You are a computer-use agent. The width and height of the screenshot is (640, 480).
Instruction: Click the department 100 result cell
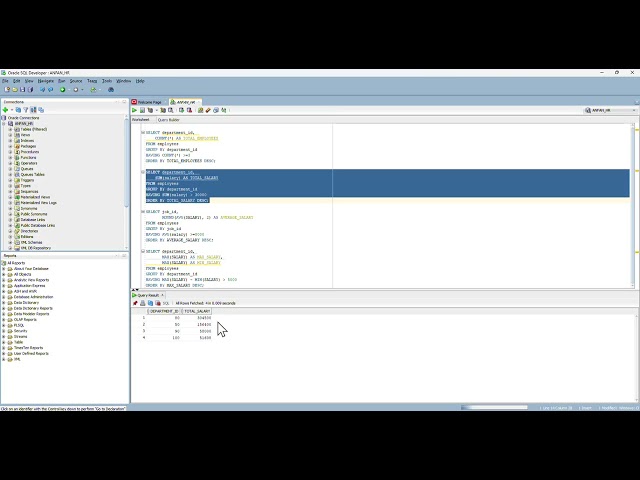tap(164, 338)
